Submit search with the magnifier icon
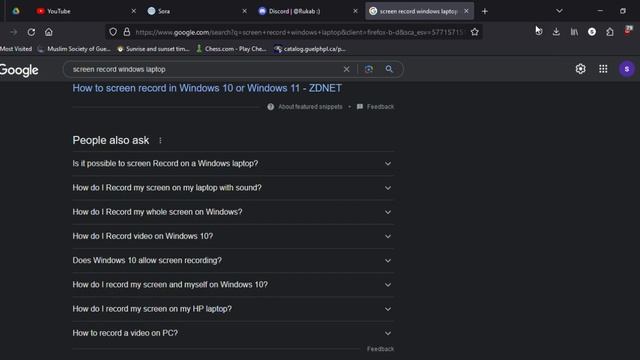 [389, 69]
